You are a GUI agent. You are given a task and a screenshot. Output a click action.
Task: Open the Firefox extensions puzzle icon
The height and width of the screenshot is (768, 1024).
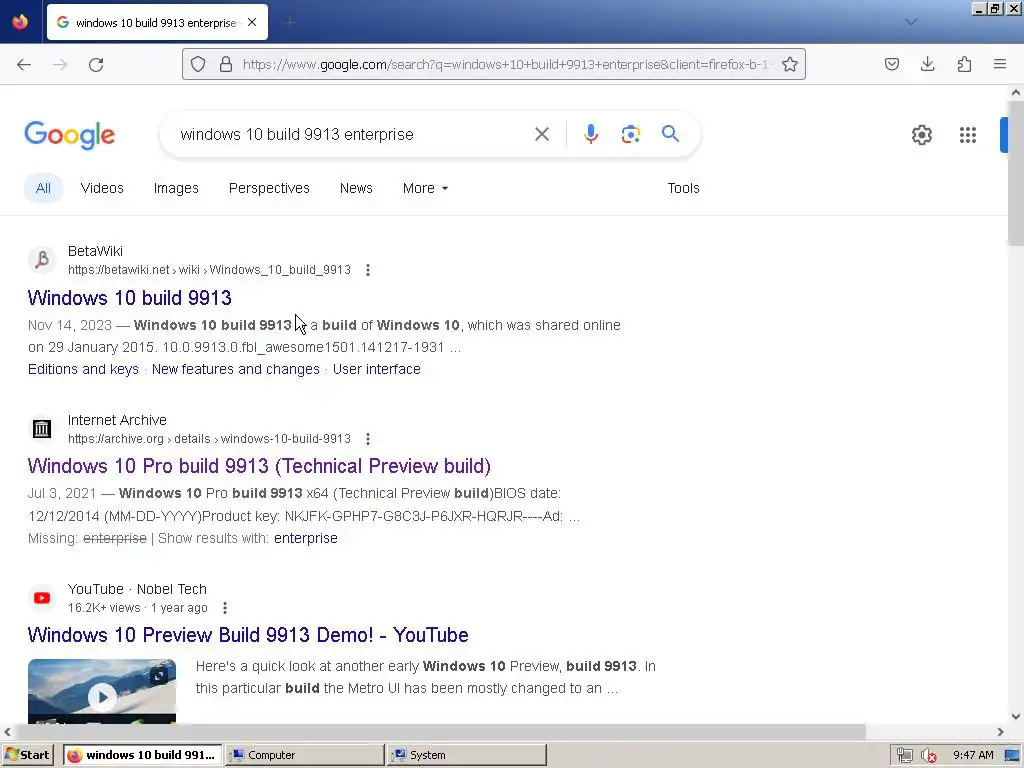[x=964, y=64]
